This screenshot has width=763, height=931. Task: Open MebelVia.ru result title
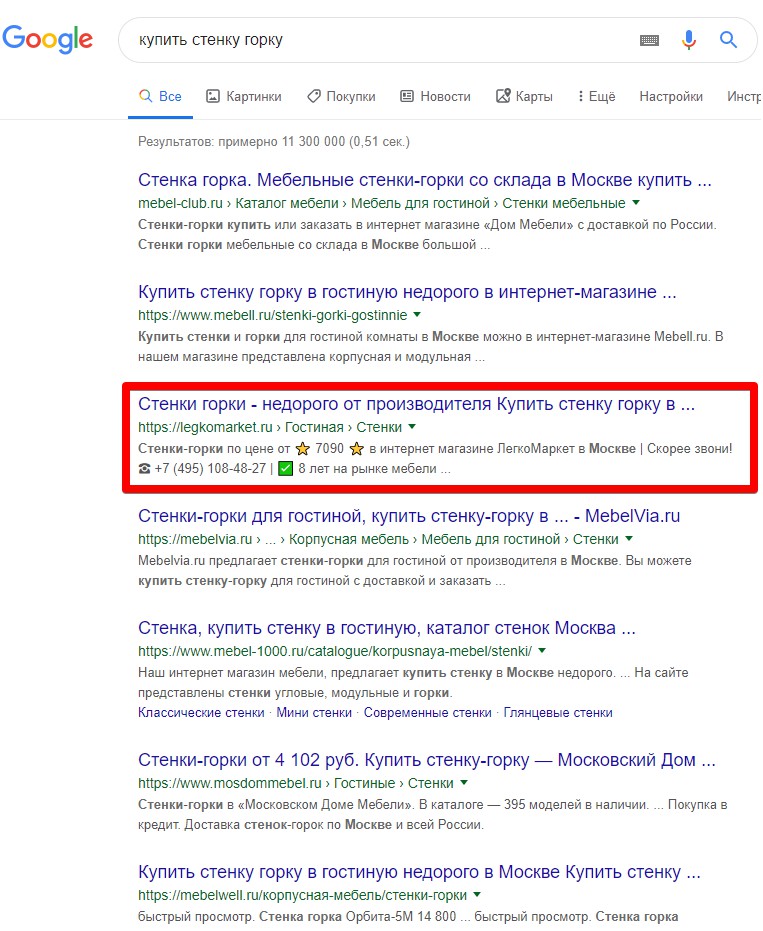coord(409,516)
